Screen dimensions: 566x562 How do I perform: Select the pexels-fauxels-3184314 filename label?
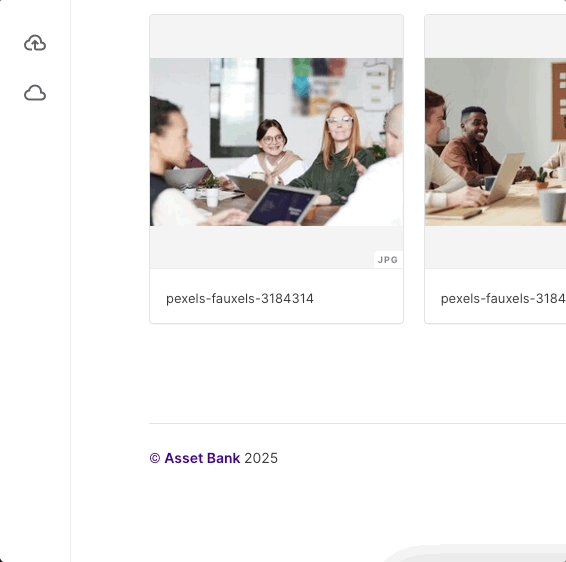pos(240,299)
